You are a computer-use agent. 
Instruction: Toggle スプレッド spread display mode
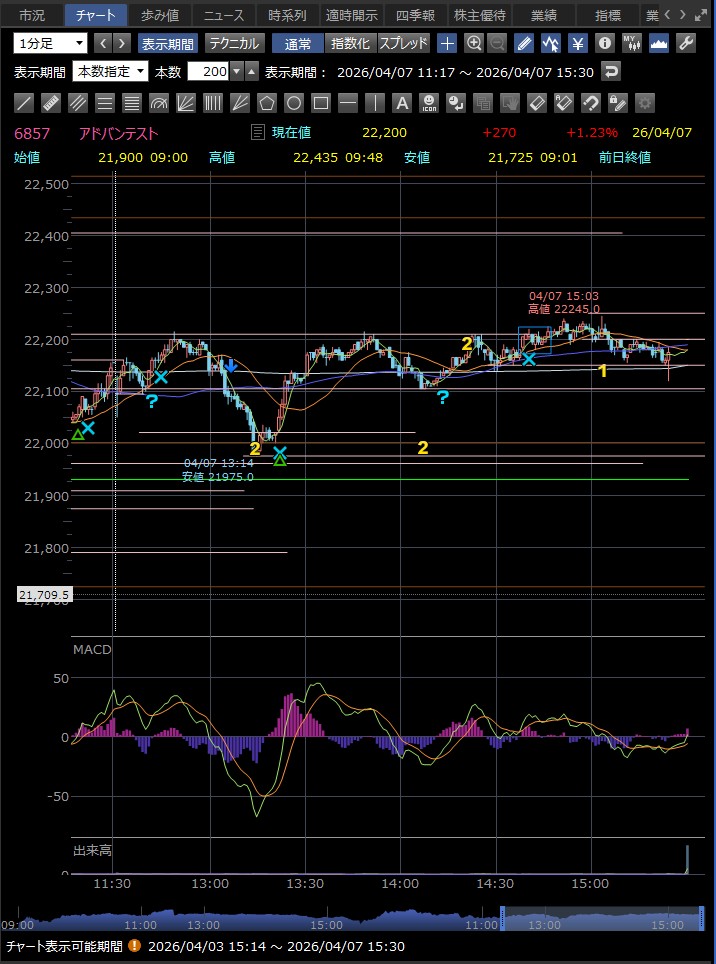(403, 43)
